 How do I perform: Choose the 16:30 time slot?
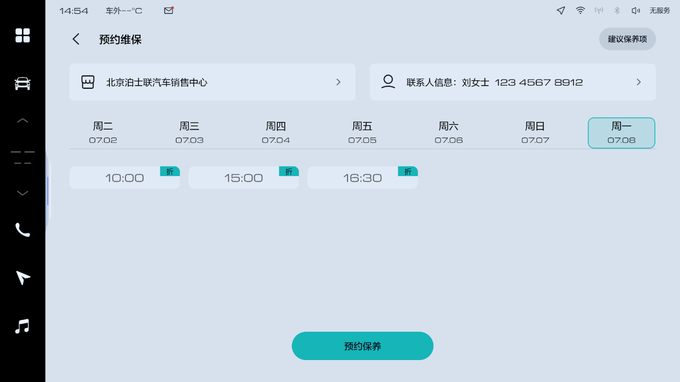[363, 177]
